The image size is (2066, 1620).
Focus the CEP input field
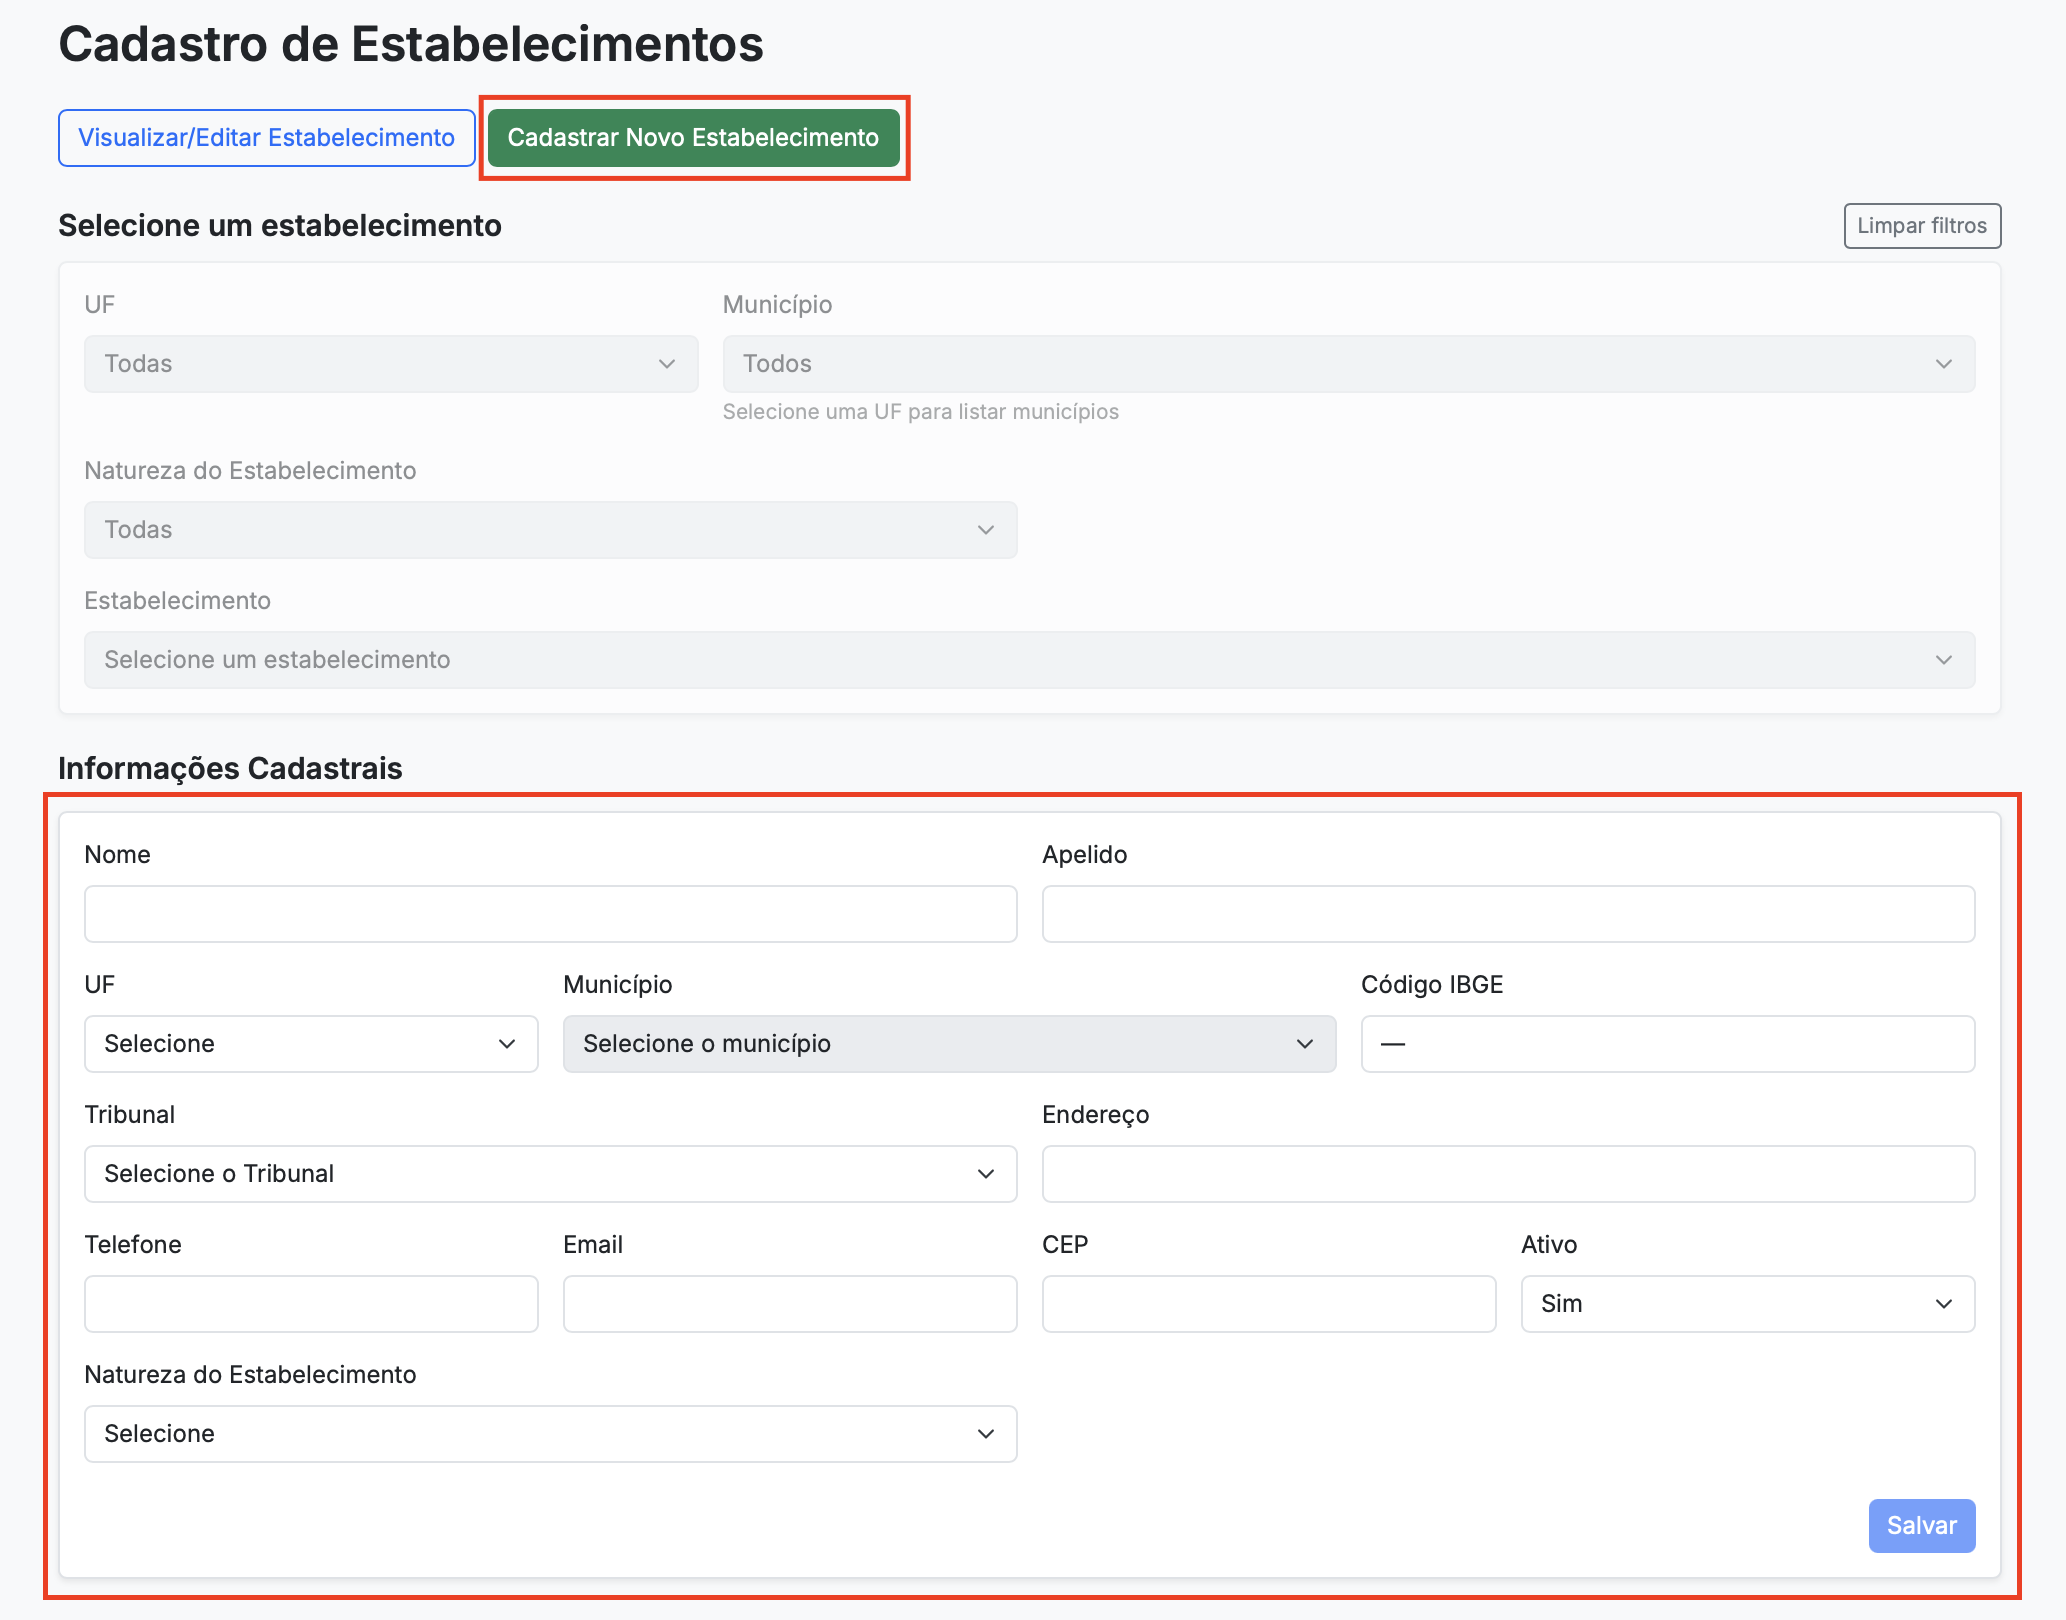1269,1304
